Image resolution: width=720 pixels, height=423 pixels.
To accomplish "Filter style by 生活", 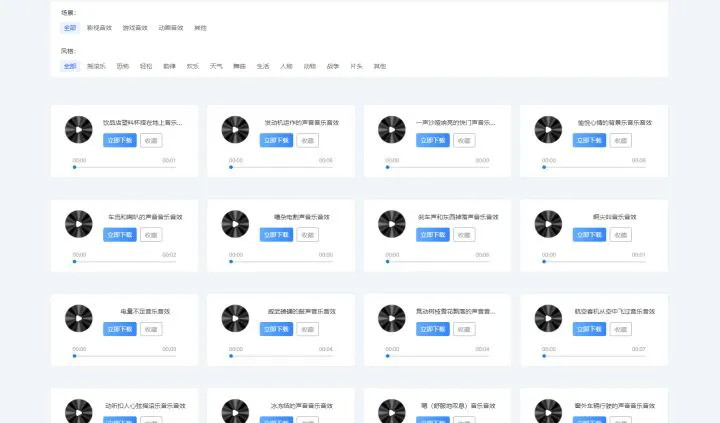I will click(263, 66).
